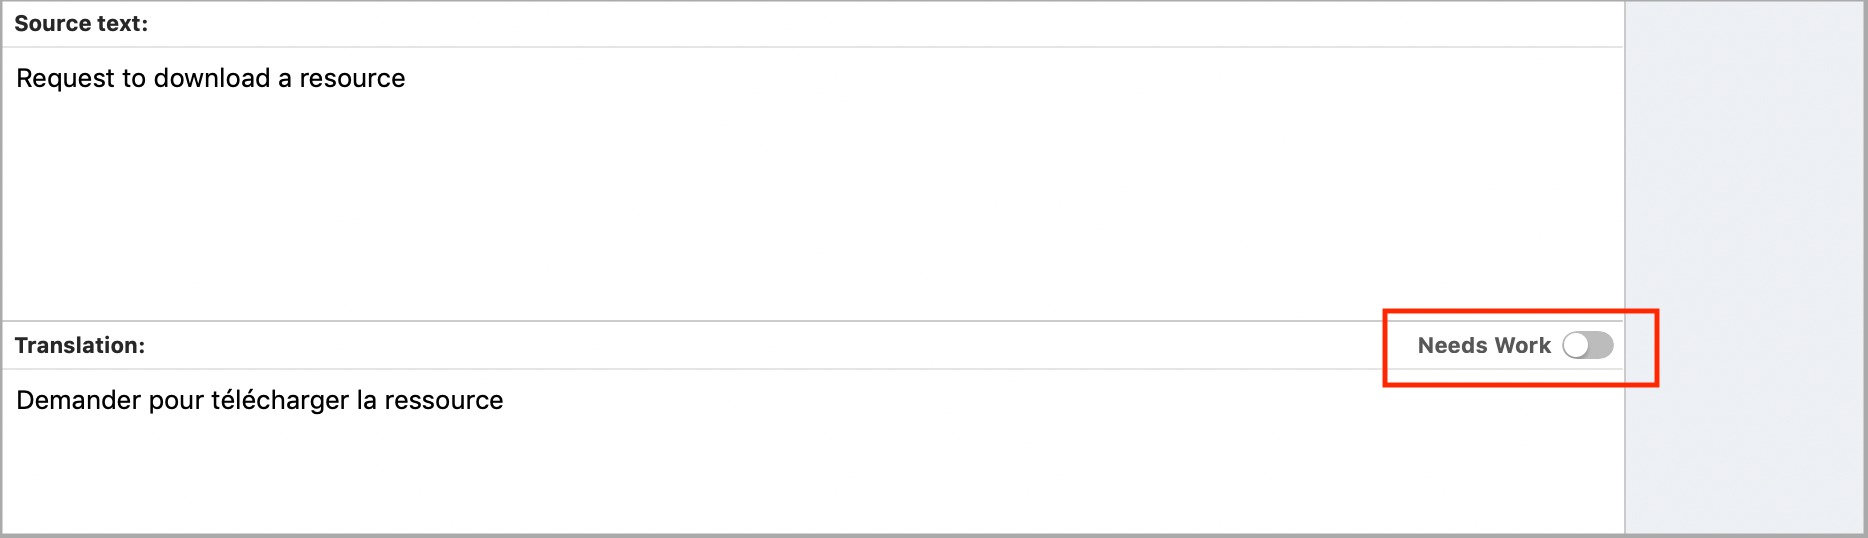The width and height of the screenshot is (1868, 538).
Task: Place cursor on the word 'pour' in translation
Action: coord(176,400)
